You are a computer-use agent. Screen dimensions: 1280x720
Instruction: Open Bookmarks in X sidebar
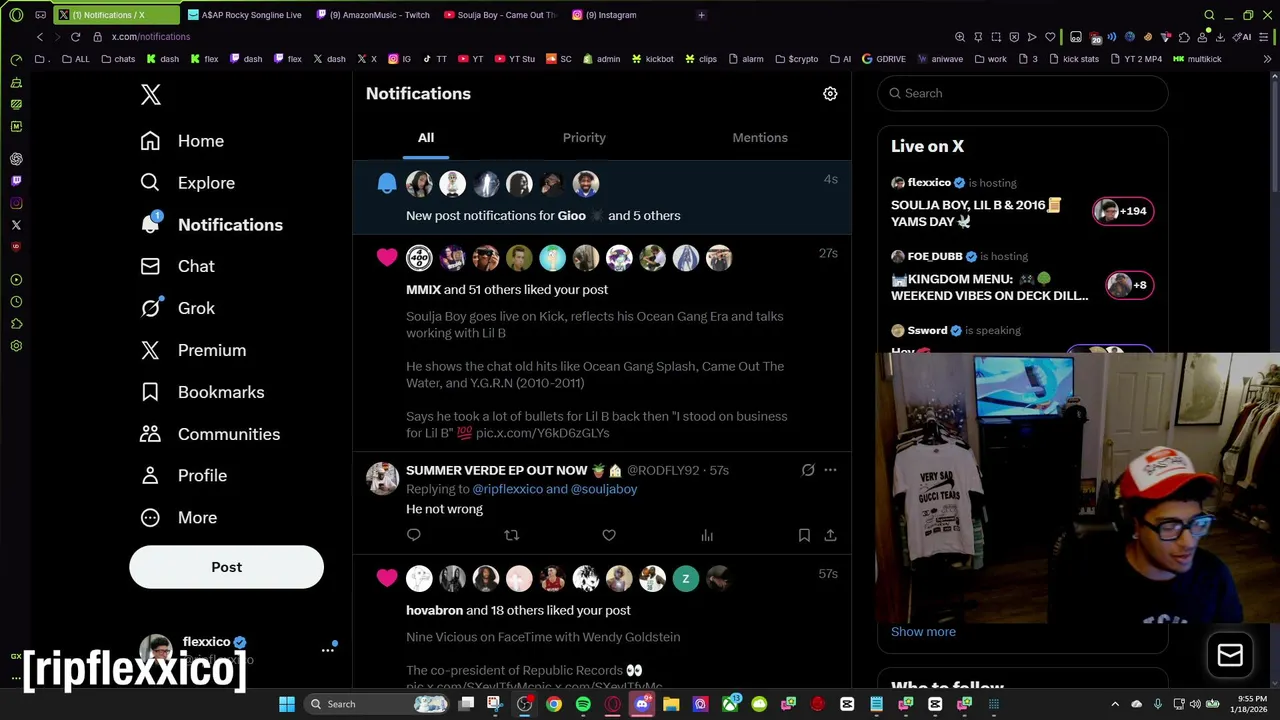(202, 392)
